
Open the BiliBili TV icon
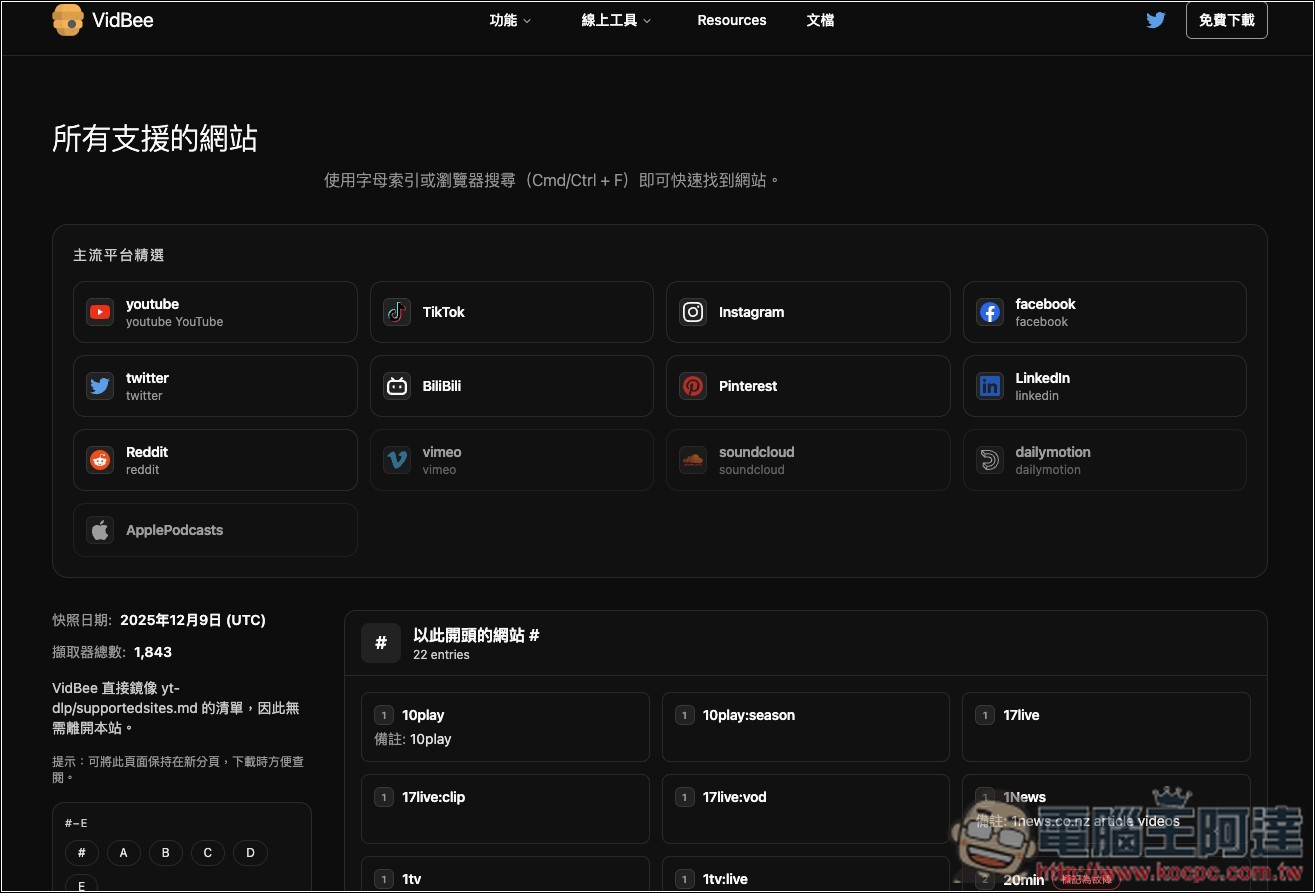pos(397,386)
